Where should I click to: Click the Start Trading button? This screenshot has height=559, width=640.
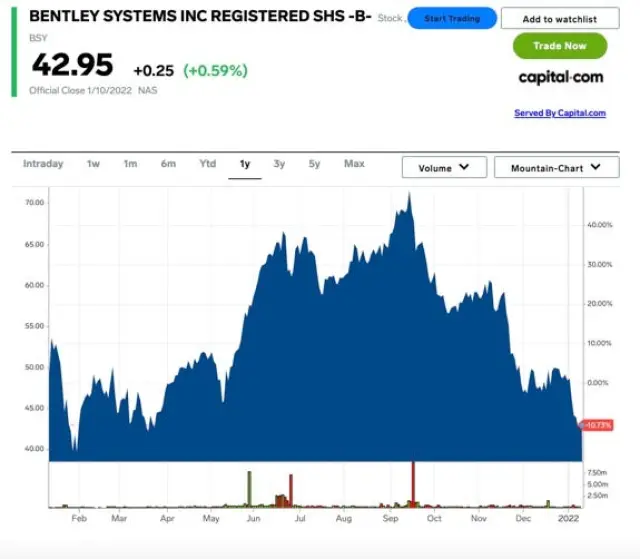pyautogui.click(x=452, y=18)
